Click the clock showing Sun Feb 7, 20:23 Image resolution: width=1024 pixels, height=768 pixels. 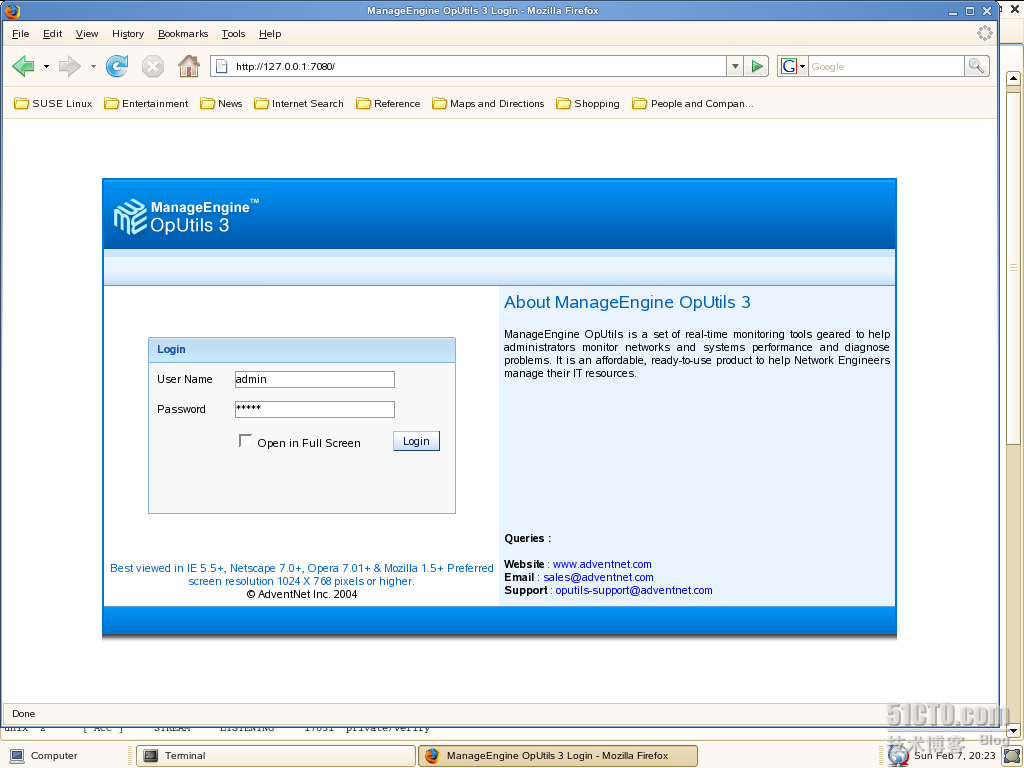[x=954, y=756]
